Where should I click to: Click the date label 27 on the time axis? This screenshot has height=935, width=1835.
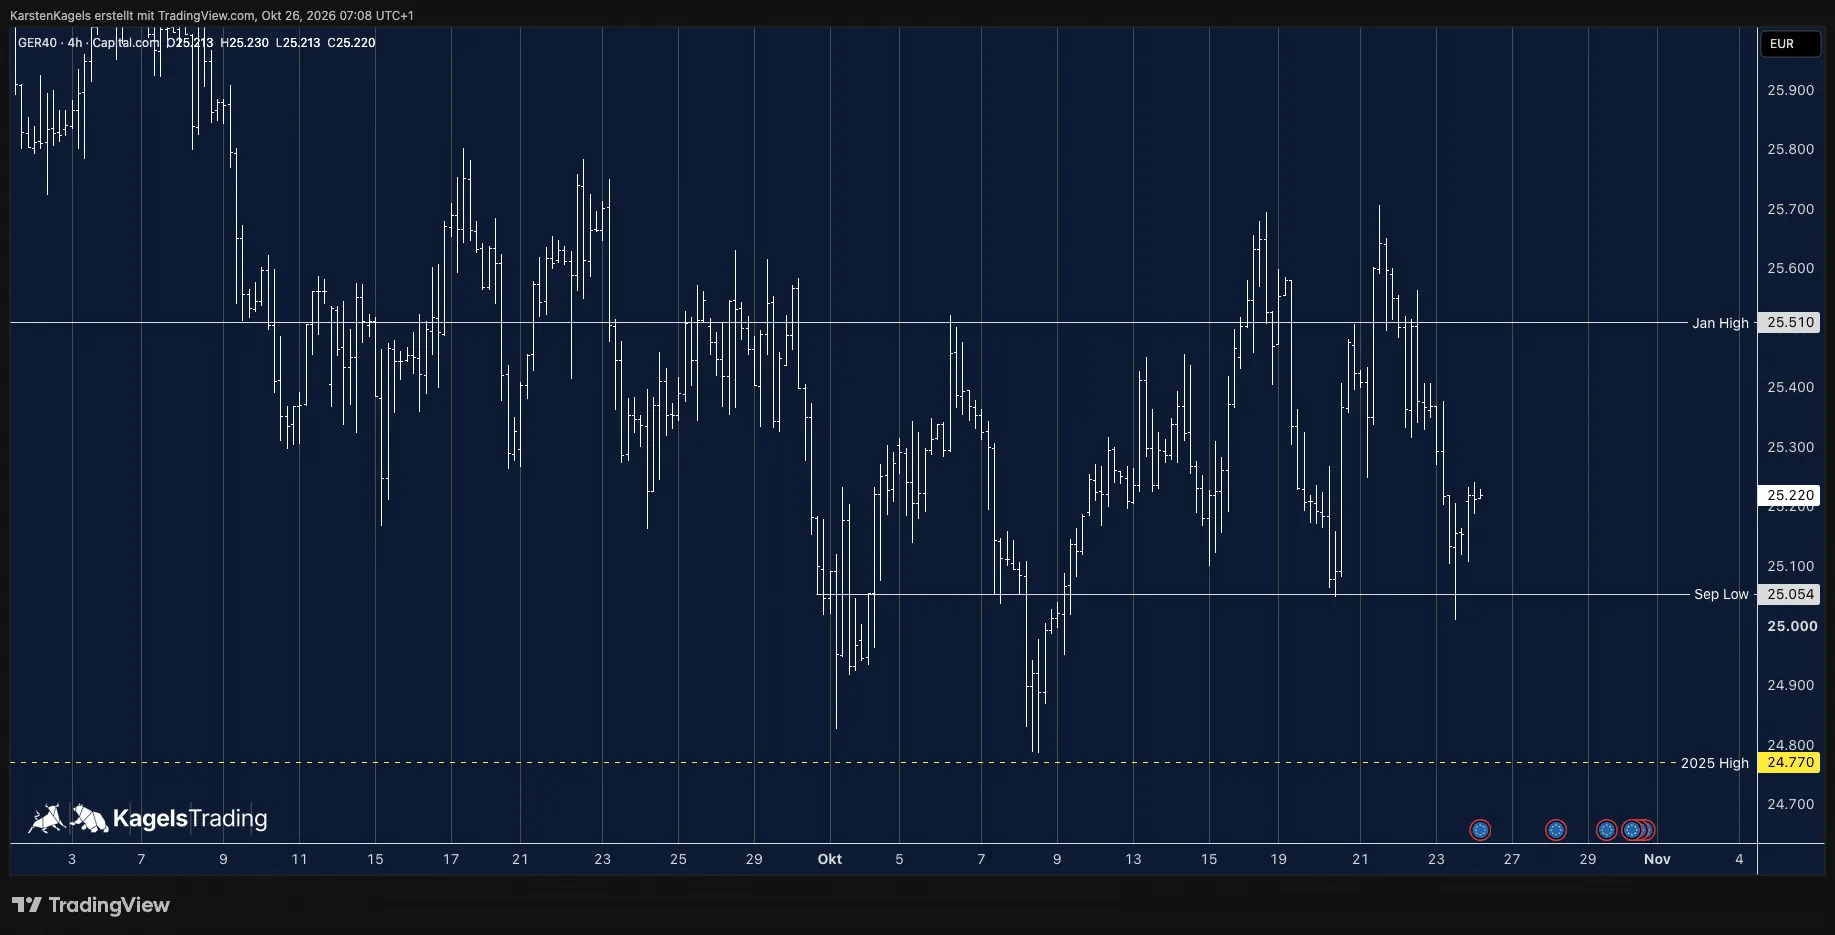1512,859
